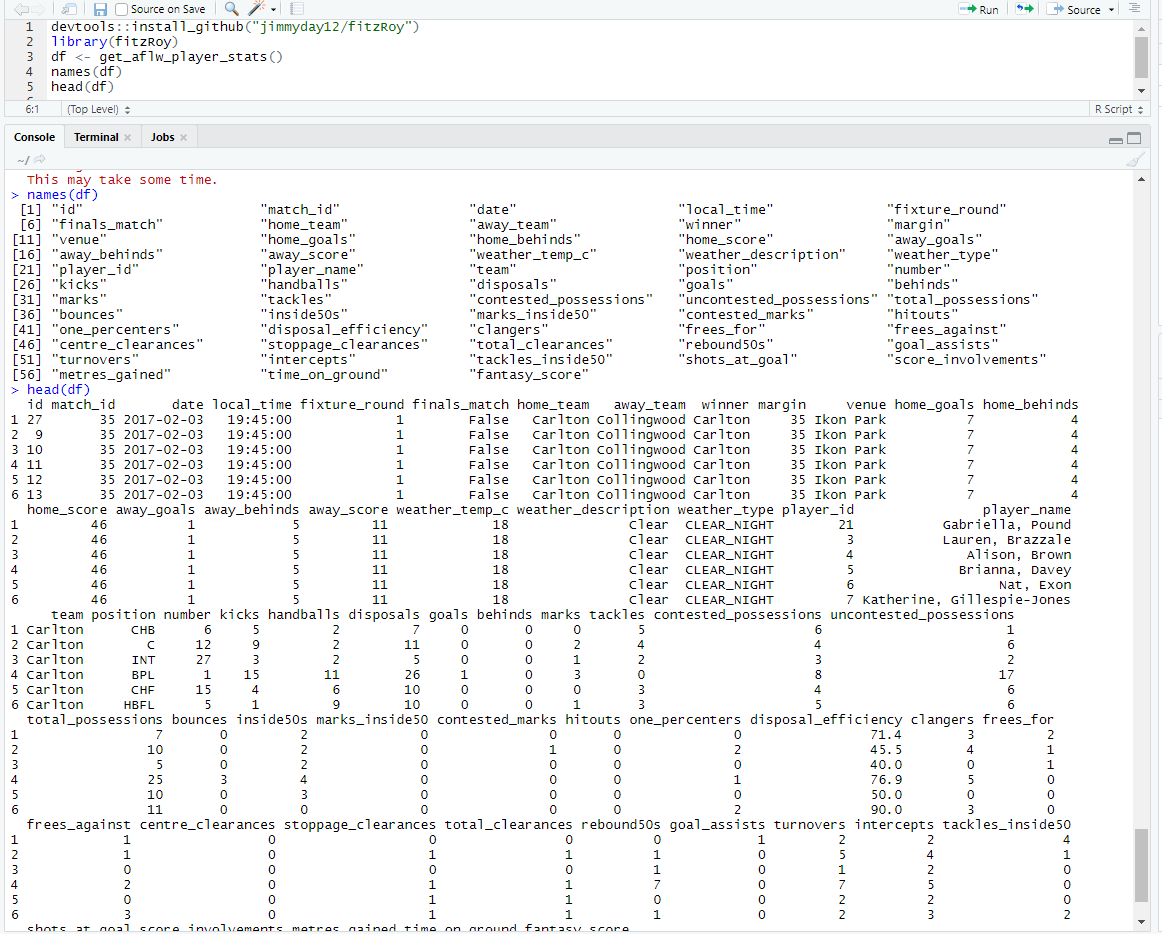The width and height of the screenshot is (1162, 934).
Task: Click the code tools magic wand
Action: [256, 9]
